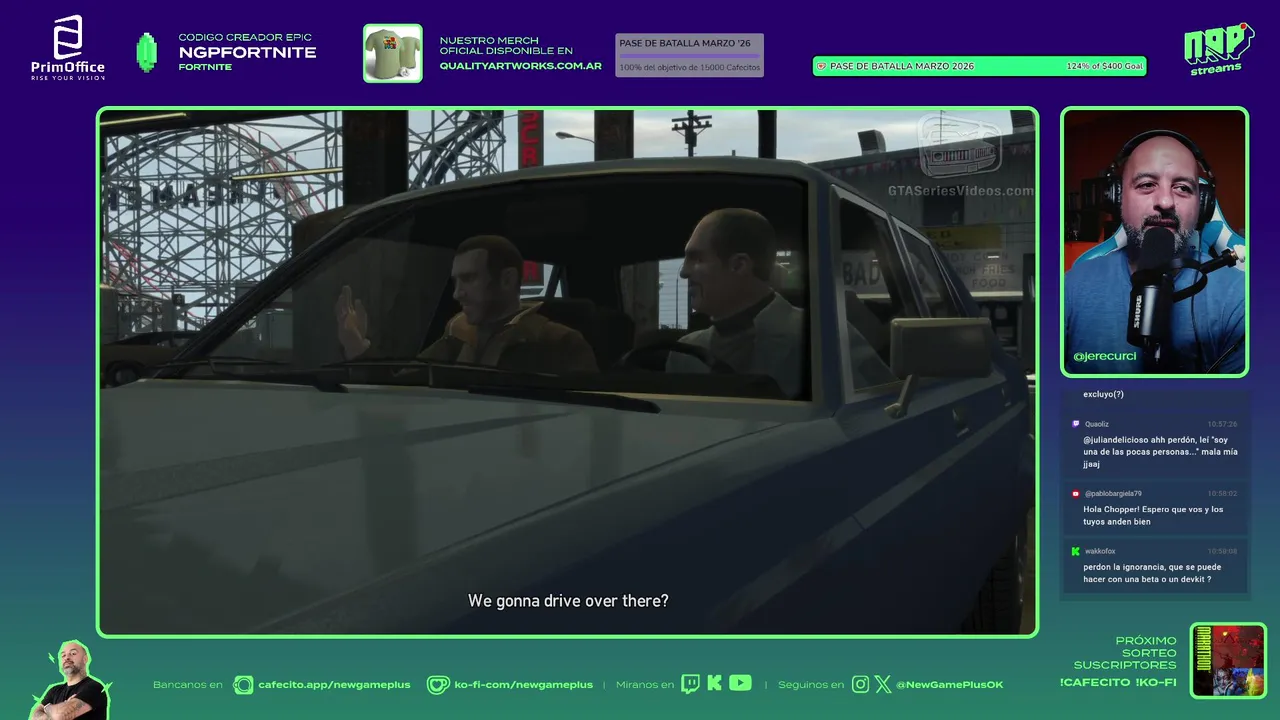Select wakkofox username in chat
Image resolution: width=1280 pixels, height=720 pixels.
(1100, 551)
